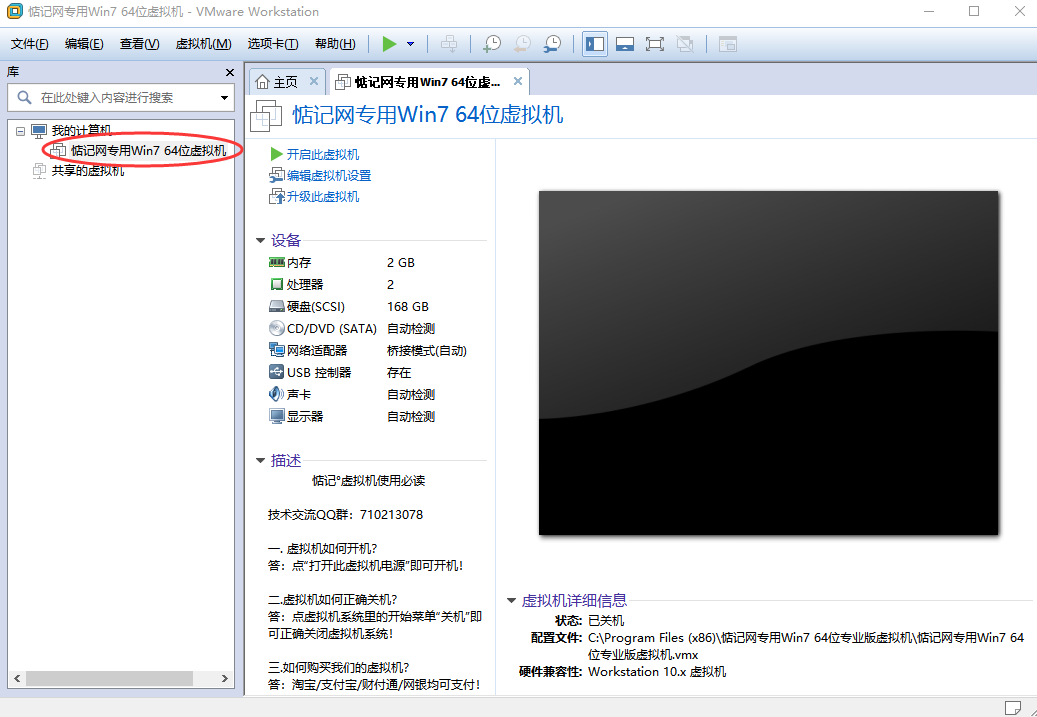The image size is (1037, 717).
Task: Click the library horizontal scrollbar right arrow
Action: pos(225,679)
